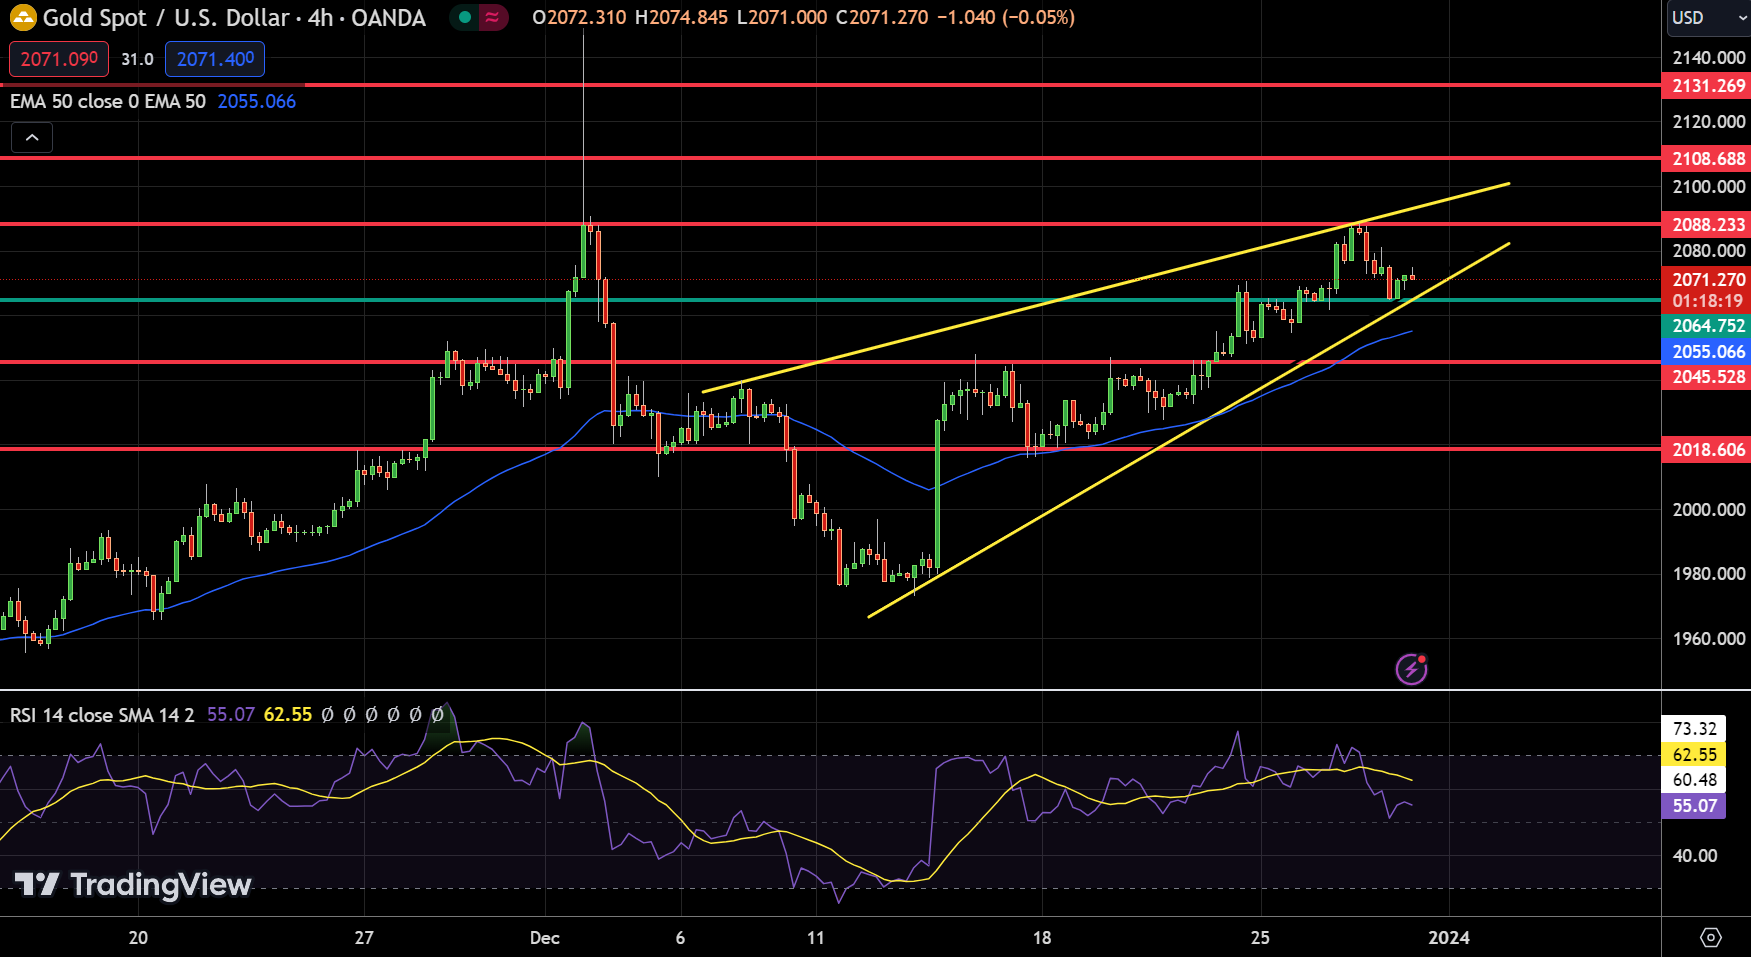Viewport: 1751px width, 957px height.
Task: Open the USD currency dropdown
Action: coord(1706,17)
